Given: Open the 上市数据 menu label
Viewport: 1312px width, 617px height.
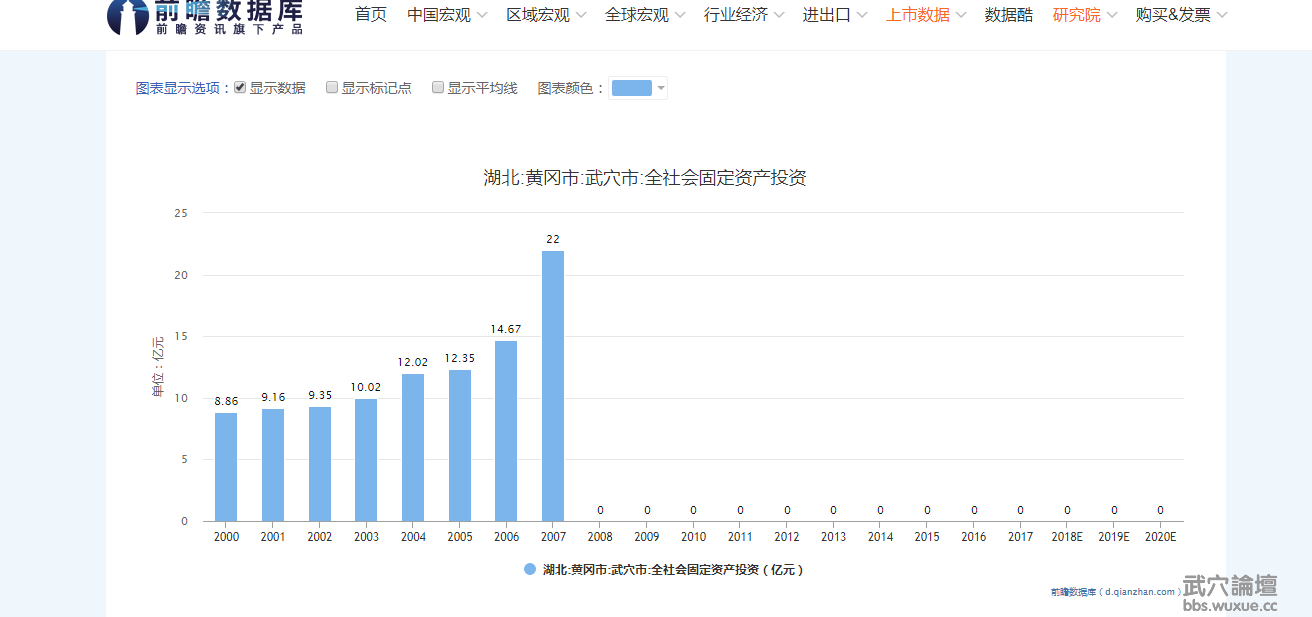Looking at the screenshot, I should coord(918,15).
